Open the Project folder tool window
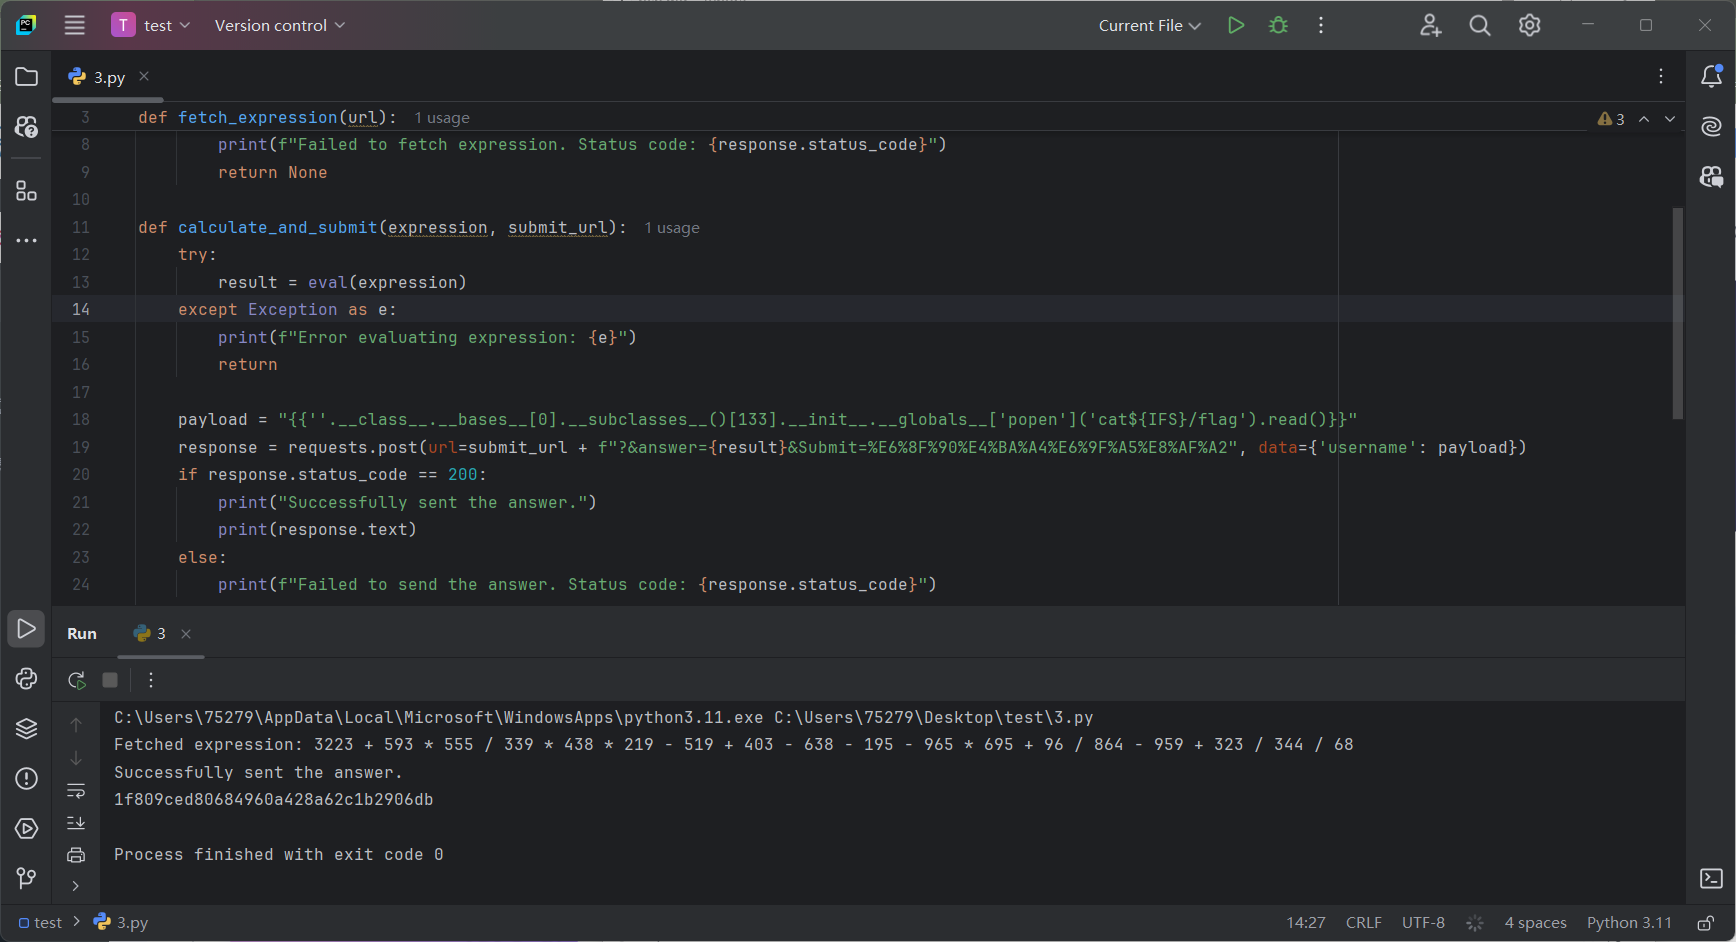The image size is (1736, 942). [x=27, y=77]
